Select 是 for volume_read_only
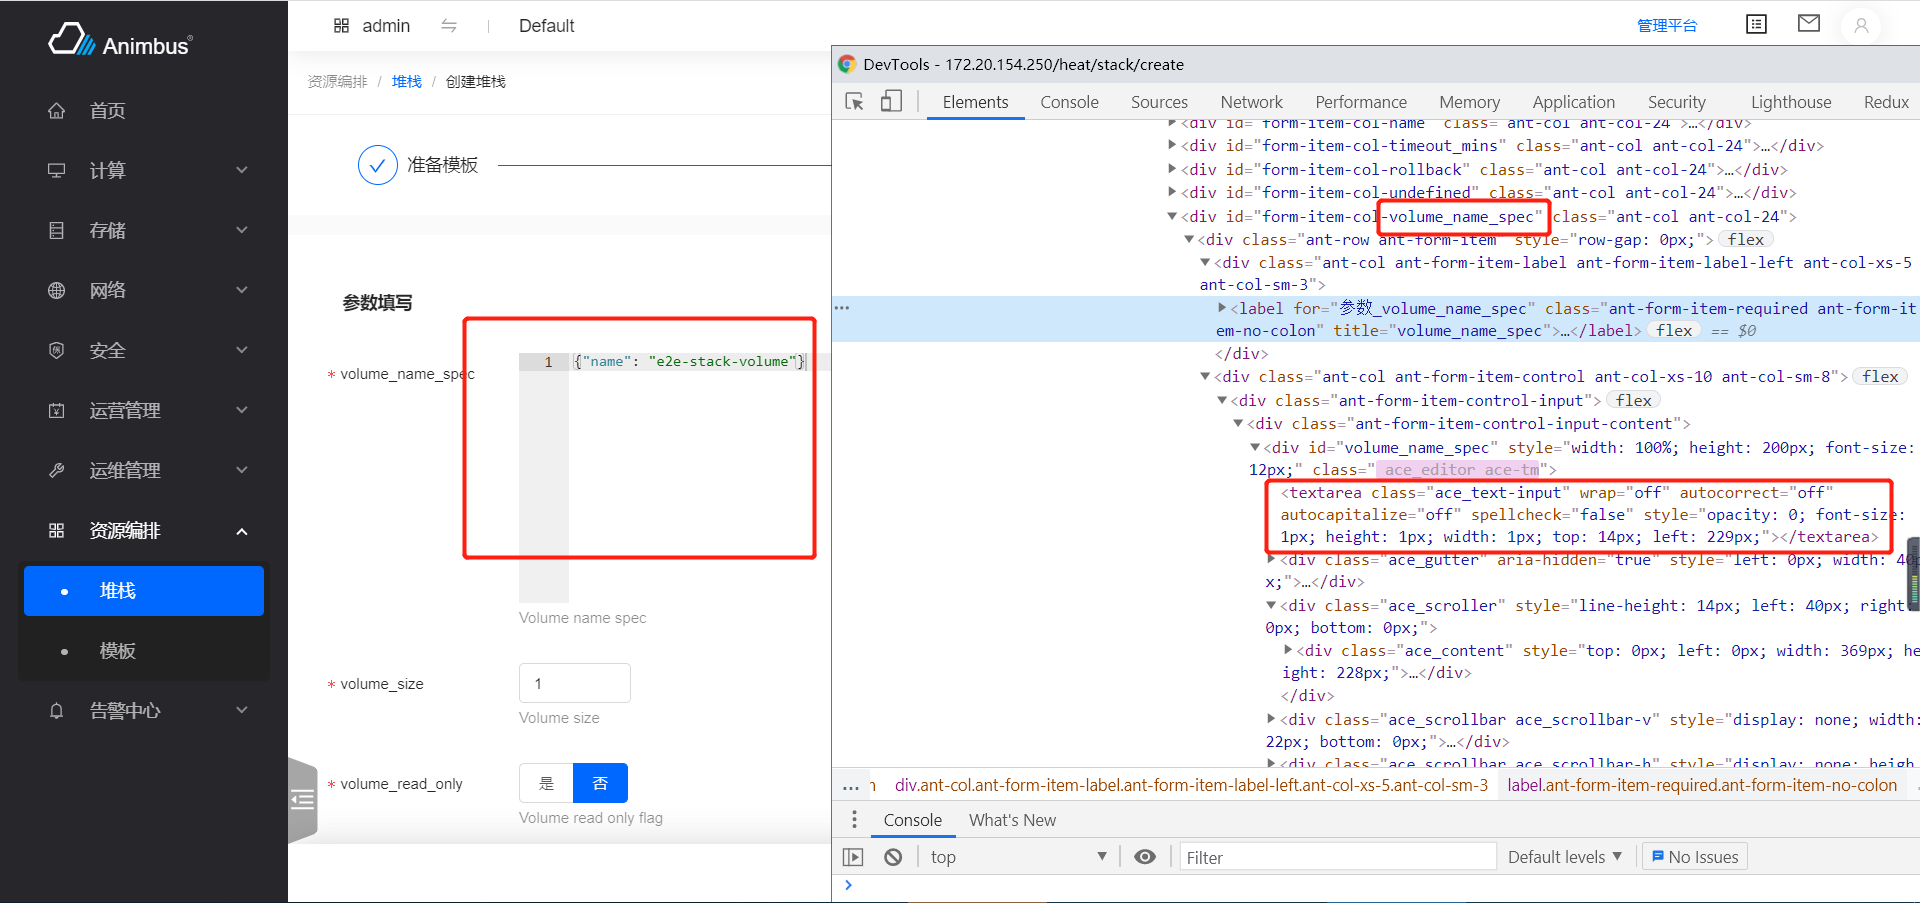Image resolution: width=1920 pixels, height=903 pixels. click(546, 783)
